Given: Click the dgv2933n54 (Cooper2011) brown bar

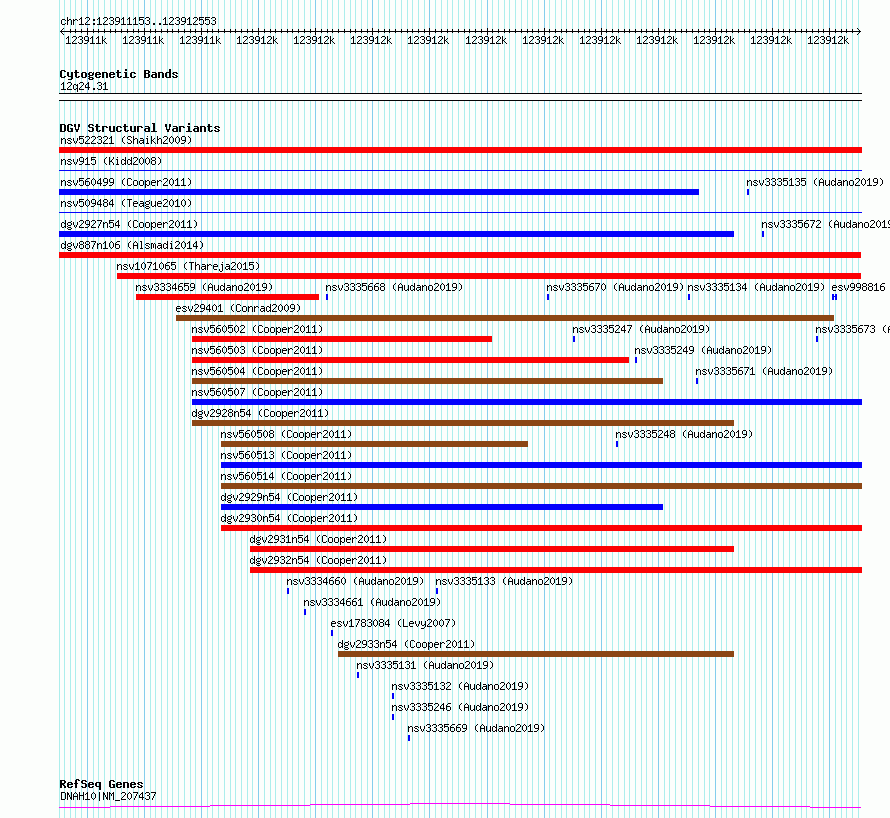Looking at the screenshot, I should [x=536, y=654].
